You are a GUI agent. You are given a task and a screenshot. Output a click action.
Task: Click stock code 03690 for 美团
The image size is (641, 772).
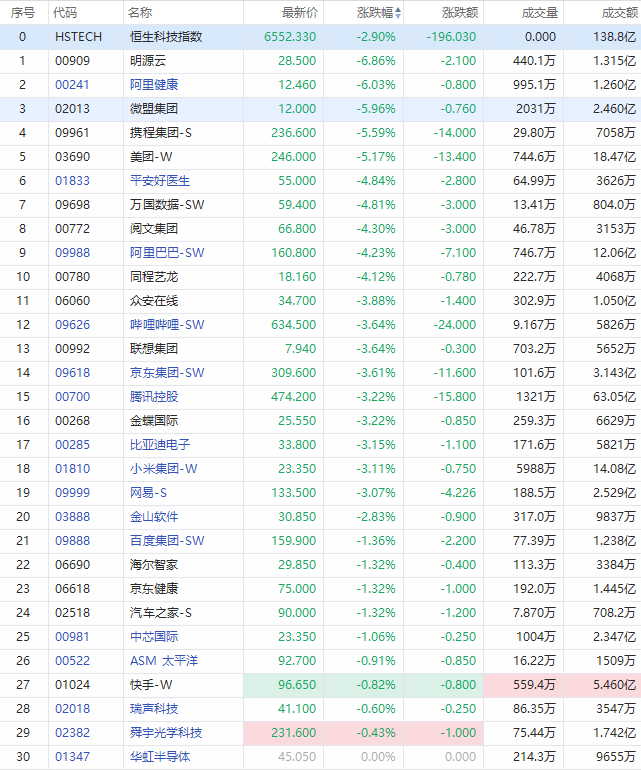click(x=72, y=157)
